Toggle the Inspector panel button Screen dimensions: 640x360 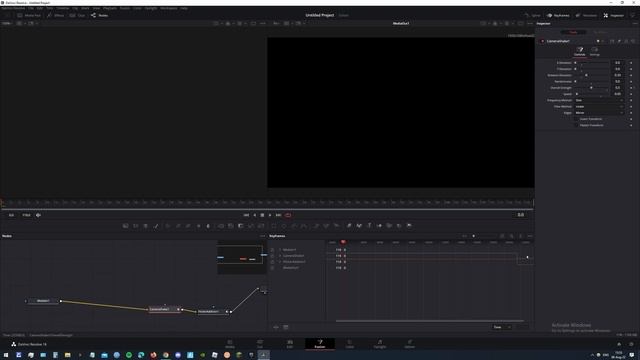point(613,16)
